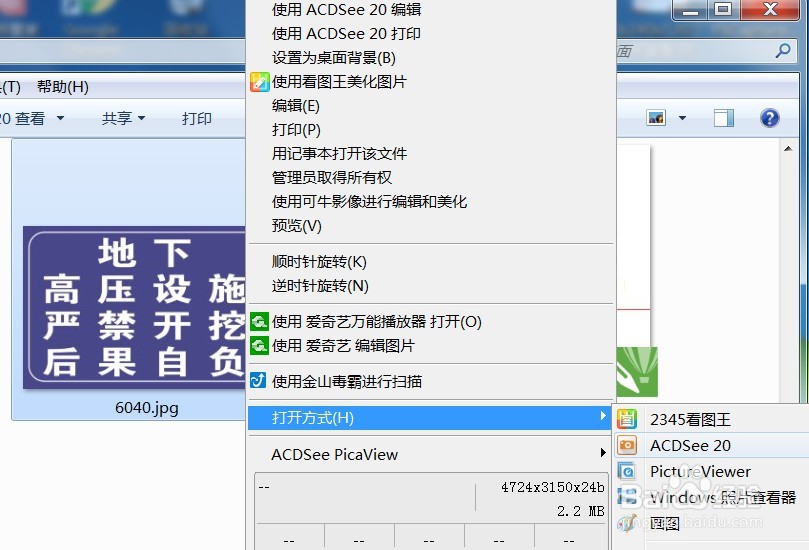Click 2.2 MB file size text
Image resolution: width=809 pixels, height=550 pixels.
580,511
